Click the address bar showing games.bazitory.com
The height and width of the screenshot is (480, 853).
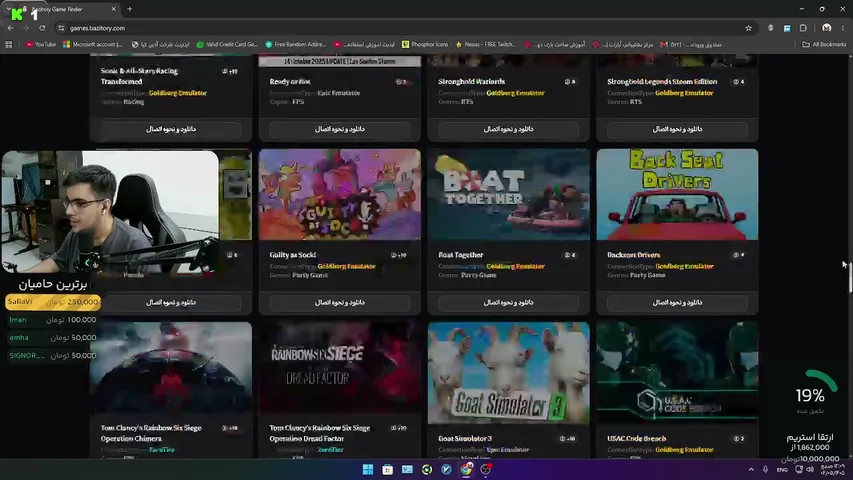[x=403, y=28]
